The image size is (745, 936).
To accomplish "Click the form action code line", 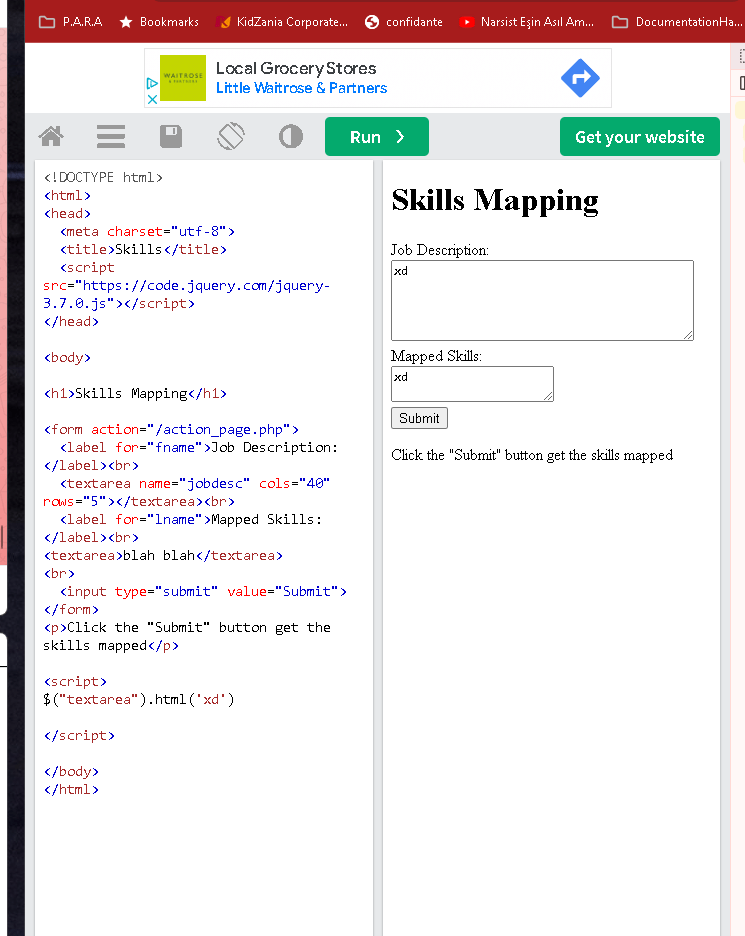I will point(171,429).
